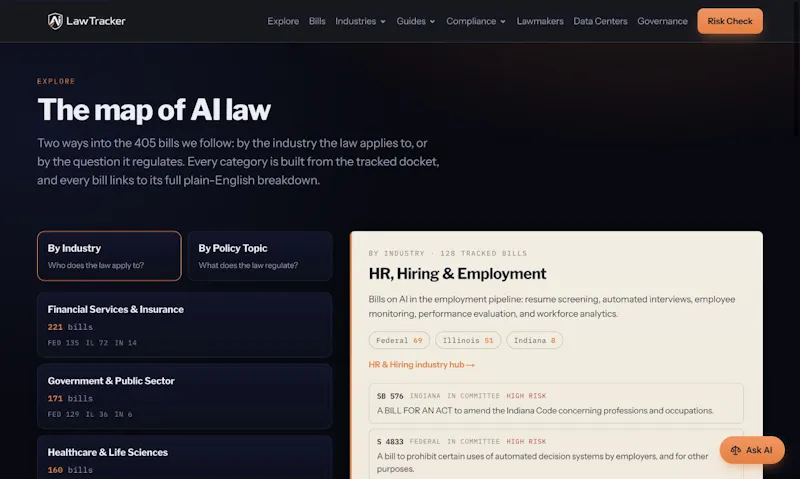Select Government & Public Sector card
The width and height of the screenshot is (800, 479).
[x=185, y=396]
